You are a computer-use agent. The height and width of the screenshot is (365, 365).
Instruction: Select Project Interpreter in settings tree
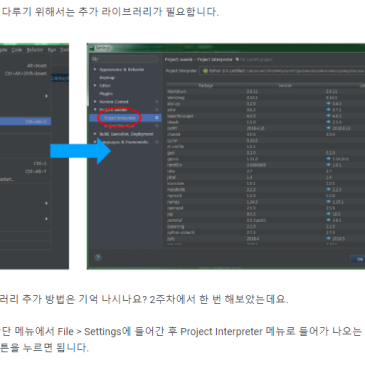point(120,118)
